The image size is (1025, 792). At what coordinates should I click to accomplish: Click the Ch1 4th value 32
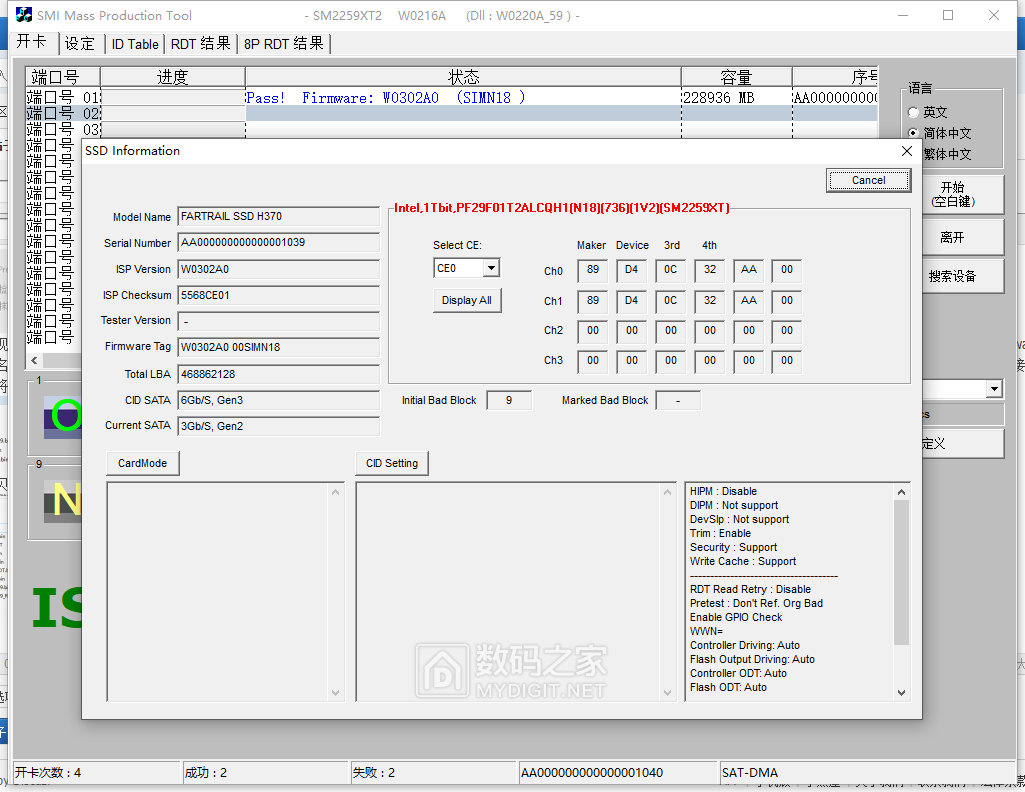coord(710,301)
